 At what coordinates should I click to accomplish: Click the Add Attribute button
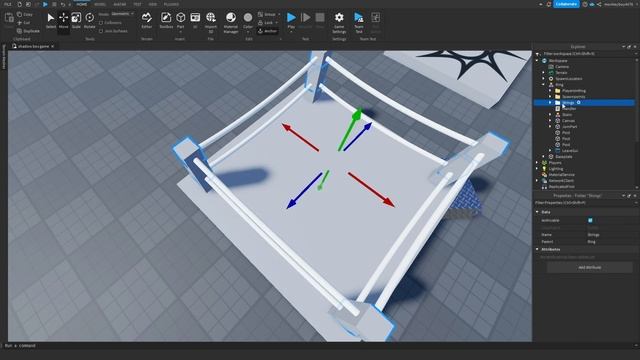pyautogui.click(x=589, y=267)
